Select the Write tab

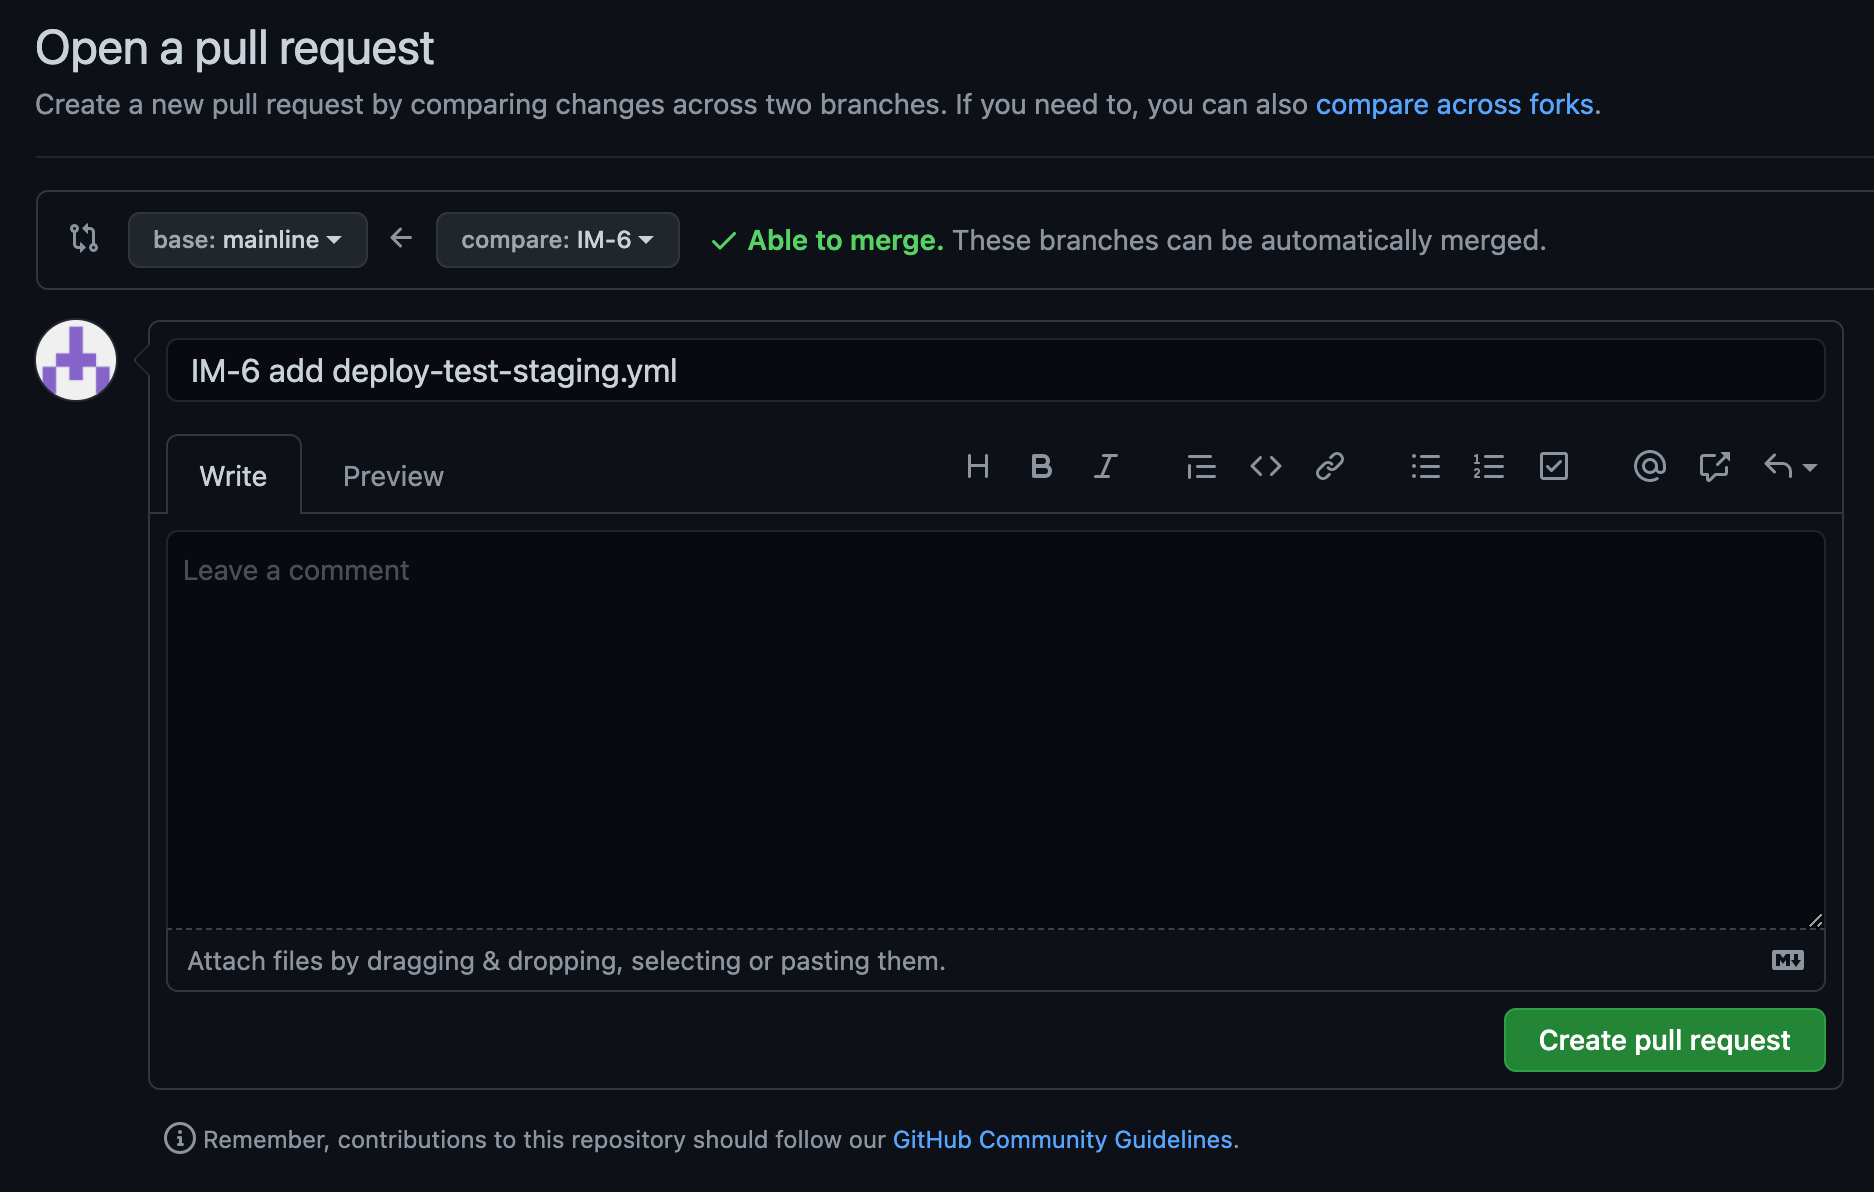233,476
